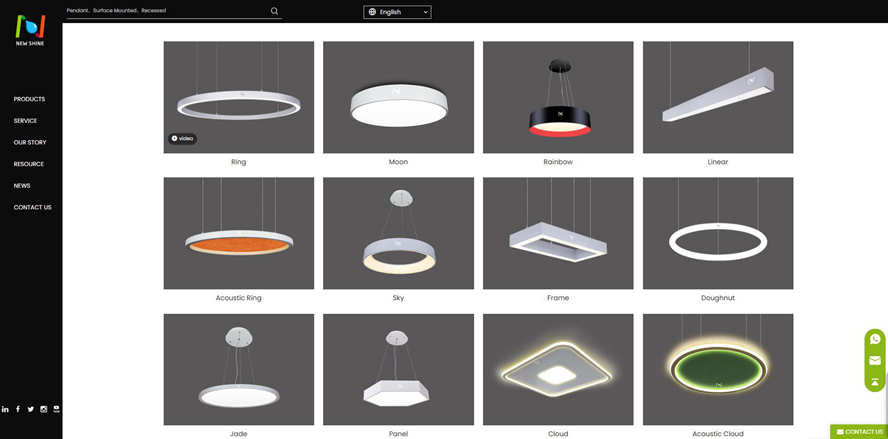Go to the OUR STORY page
This screenshot has height=439, width=888.
point(30,143)
